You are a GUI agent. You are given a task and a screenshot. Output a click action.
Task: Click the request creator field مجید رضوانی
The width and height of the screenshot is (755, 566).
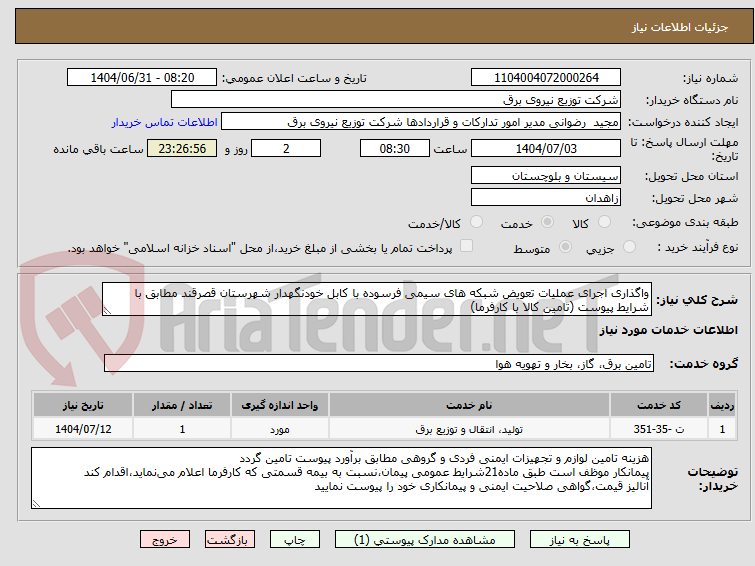click(x=421, y=122)
